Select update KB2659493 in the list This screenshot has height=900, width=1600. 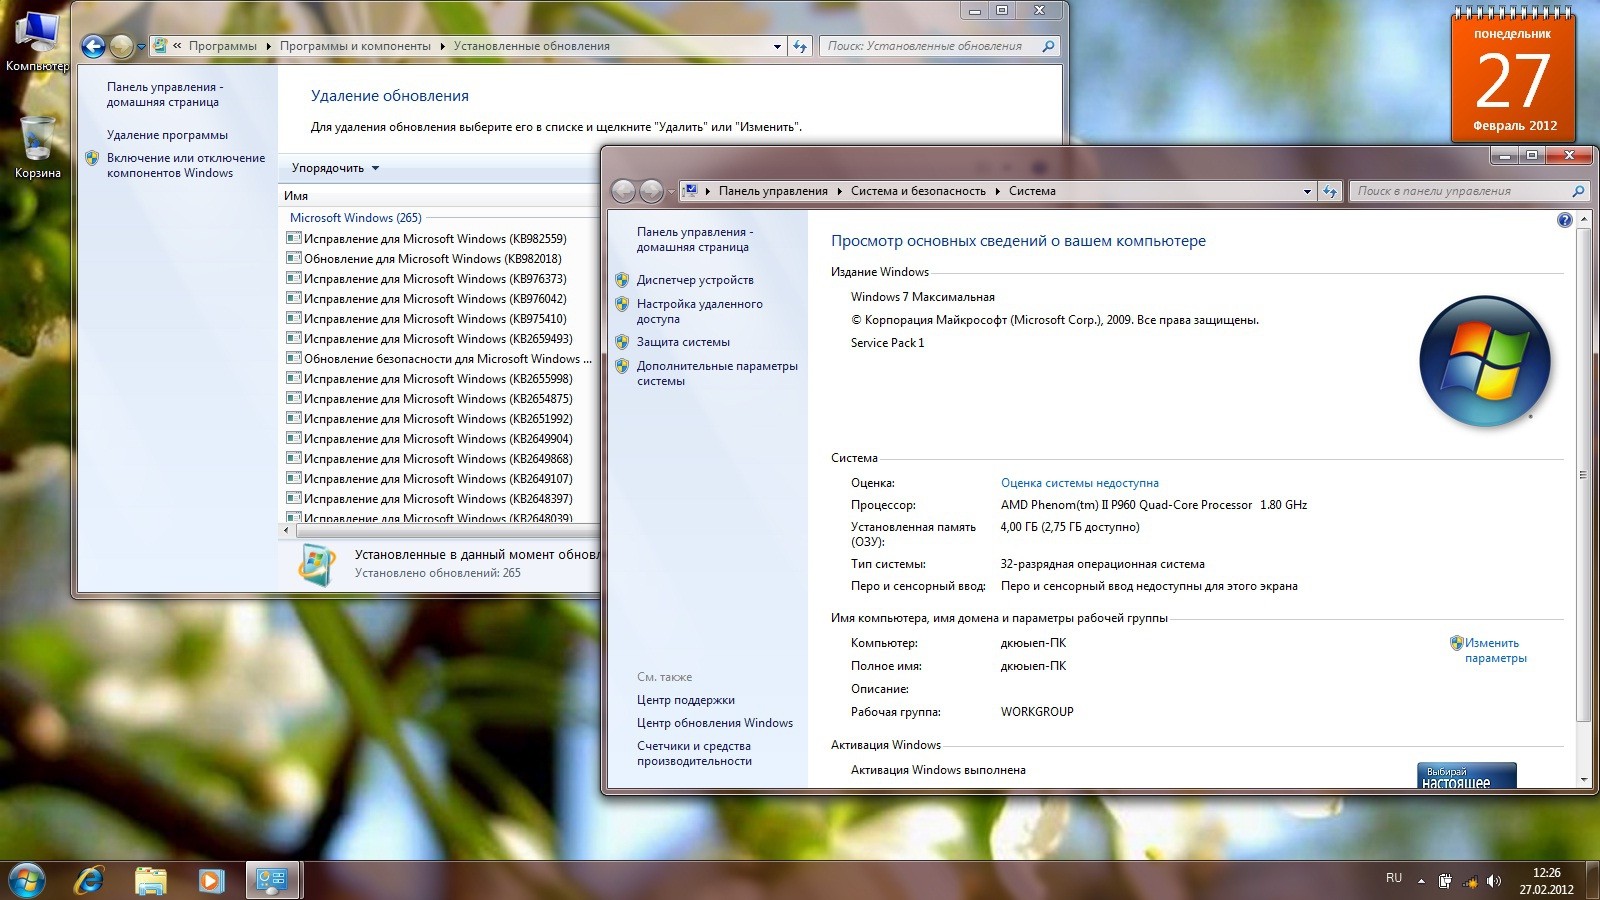point(438,339)
